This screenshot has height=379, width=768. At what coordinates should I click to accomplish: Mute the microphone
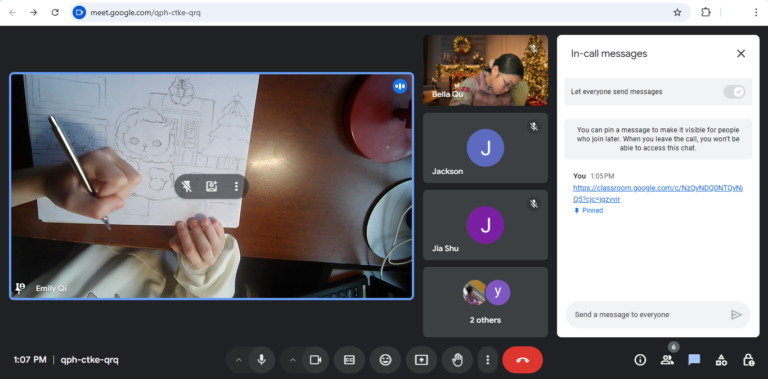[262, 360]
